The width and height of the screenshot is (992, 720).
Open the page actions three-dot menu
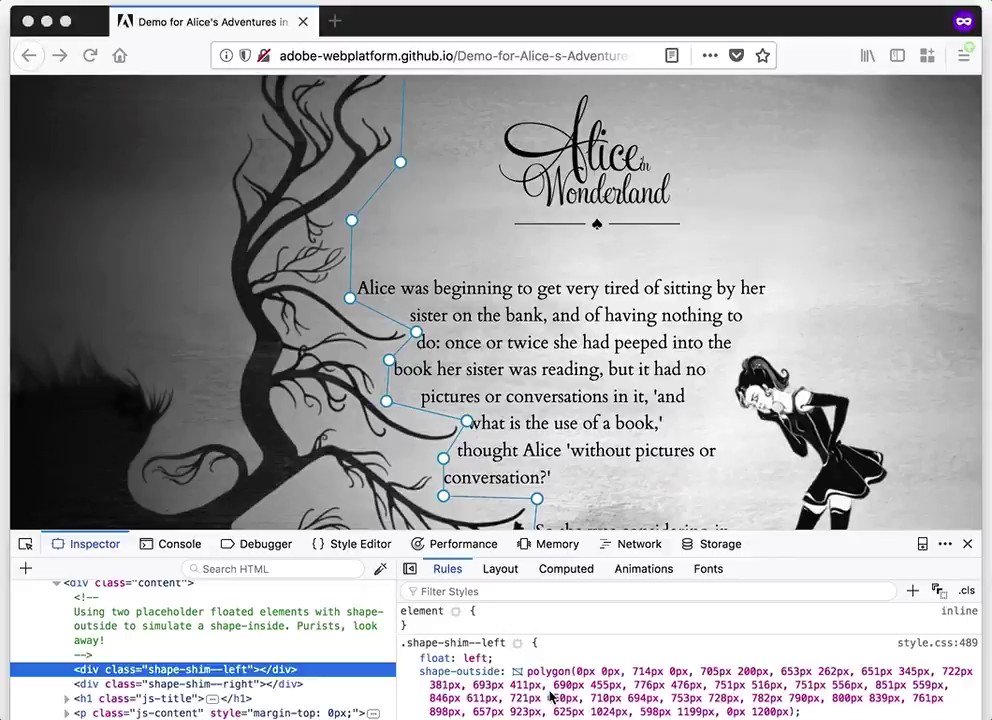pyautogui.click(x=710, y=56)
